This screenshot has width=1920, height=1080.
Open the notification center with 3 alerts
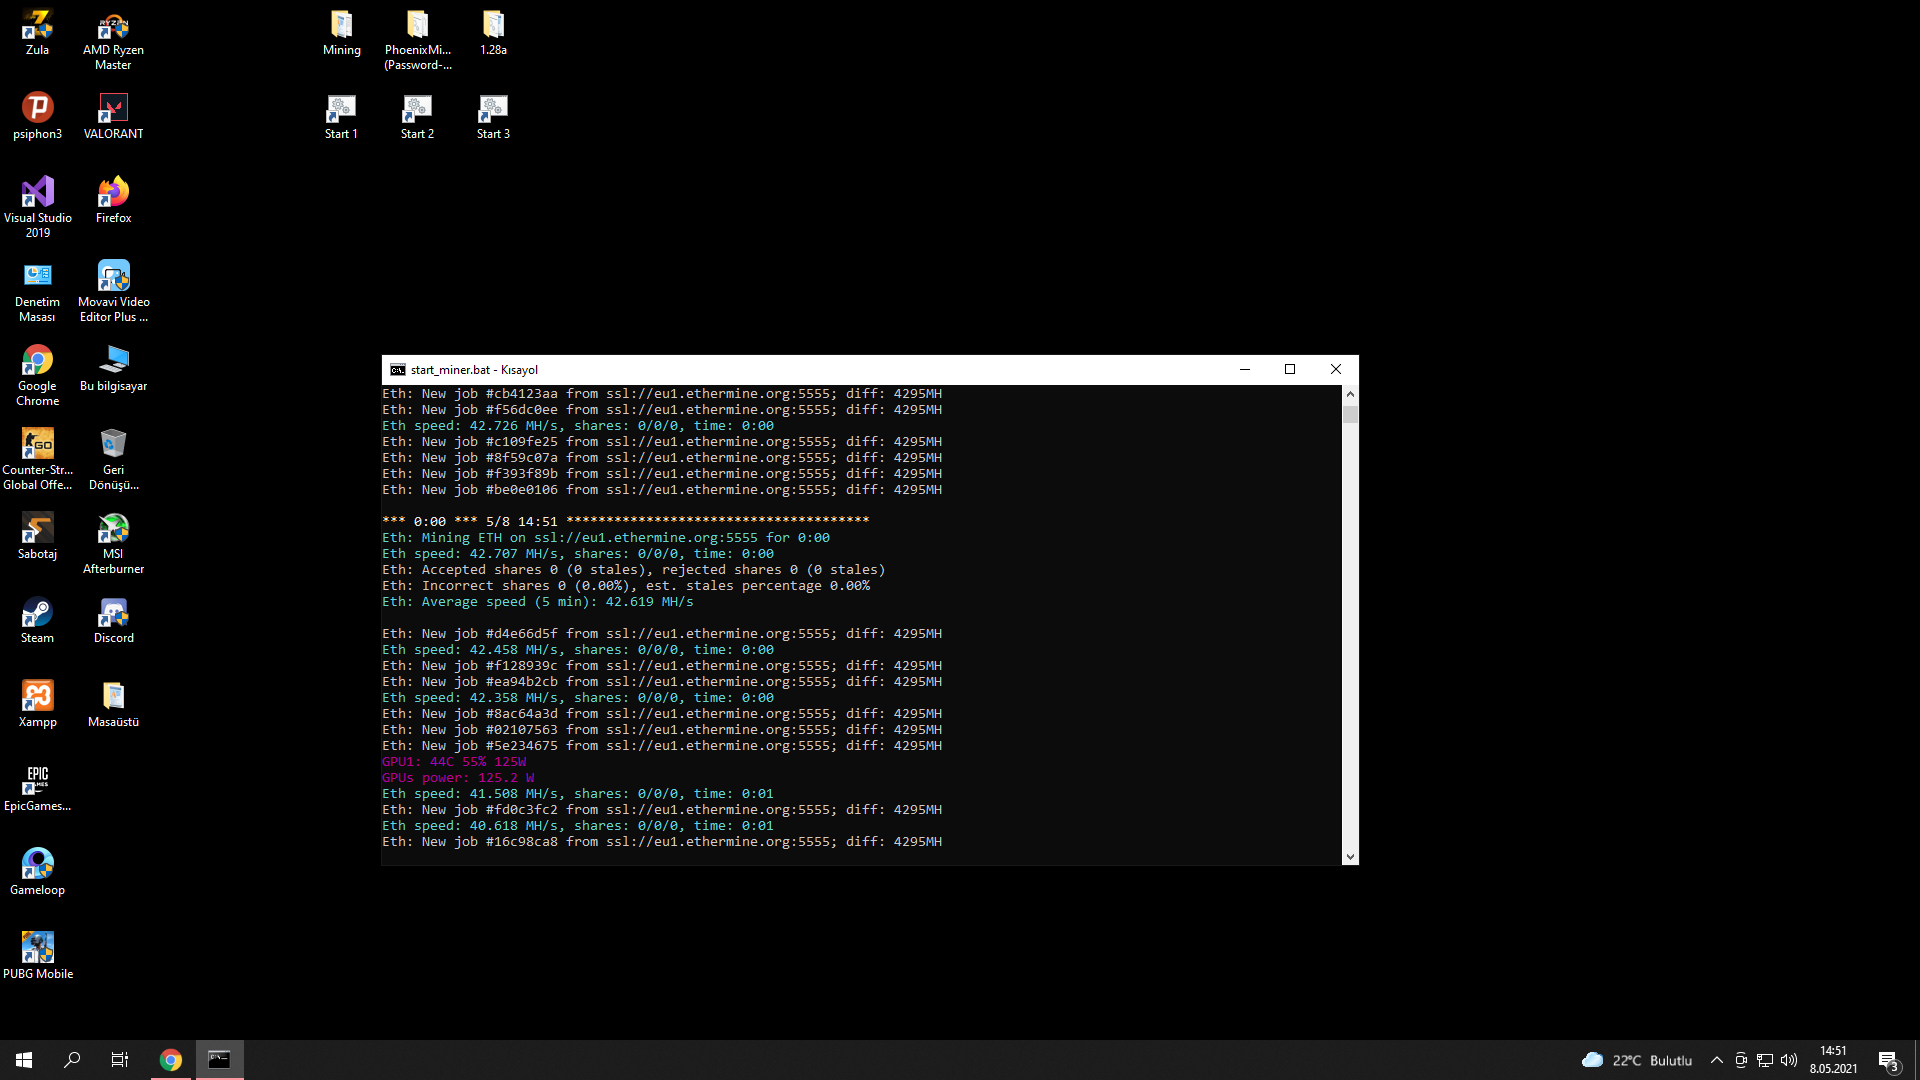(1888, 1060)
